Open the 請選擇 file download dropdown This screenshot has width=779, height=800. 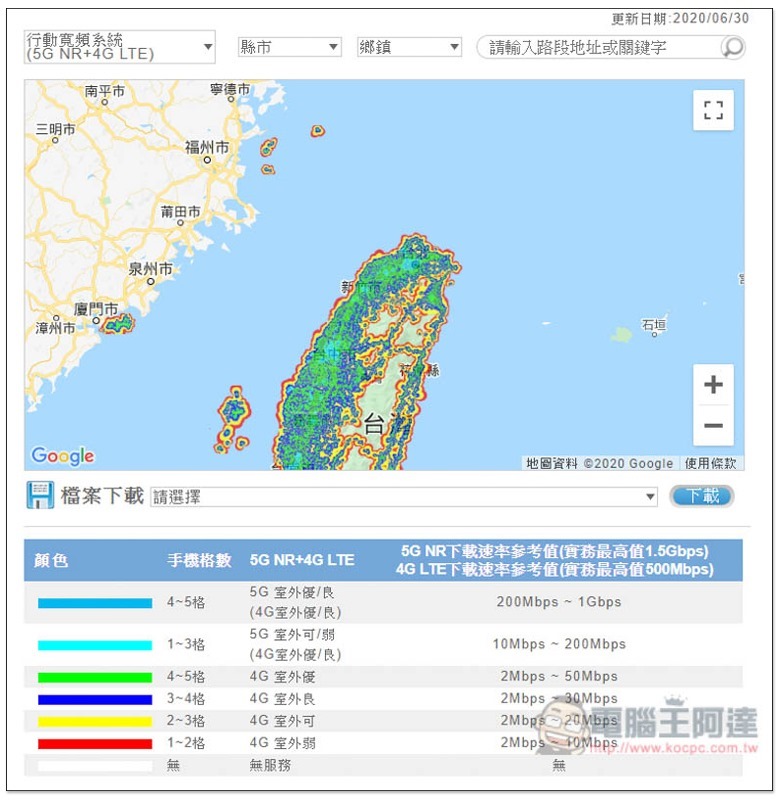pos(404,497)
